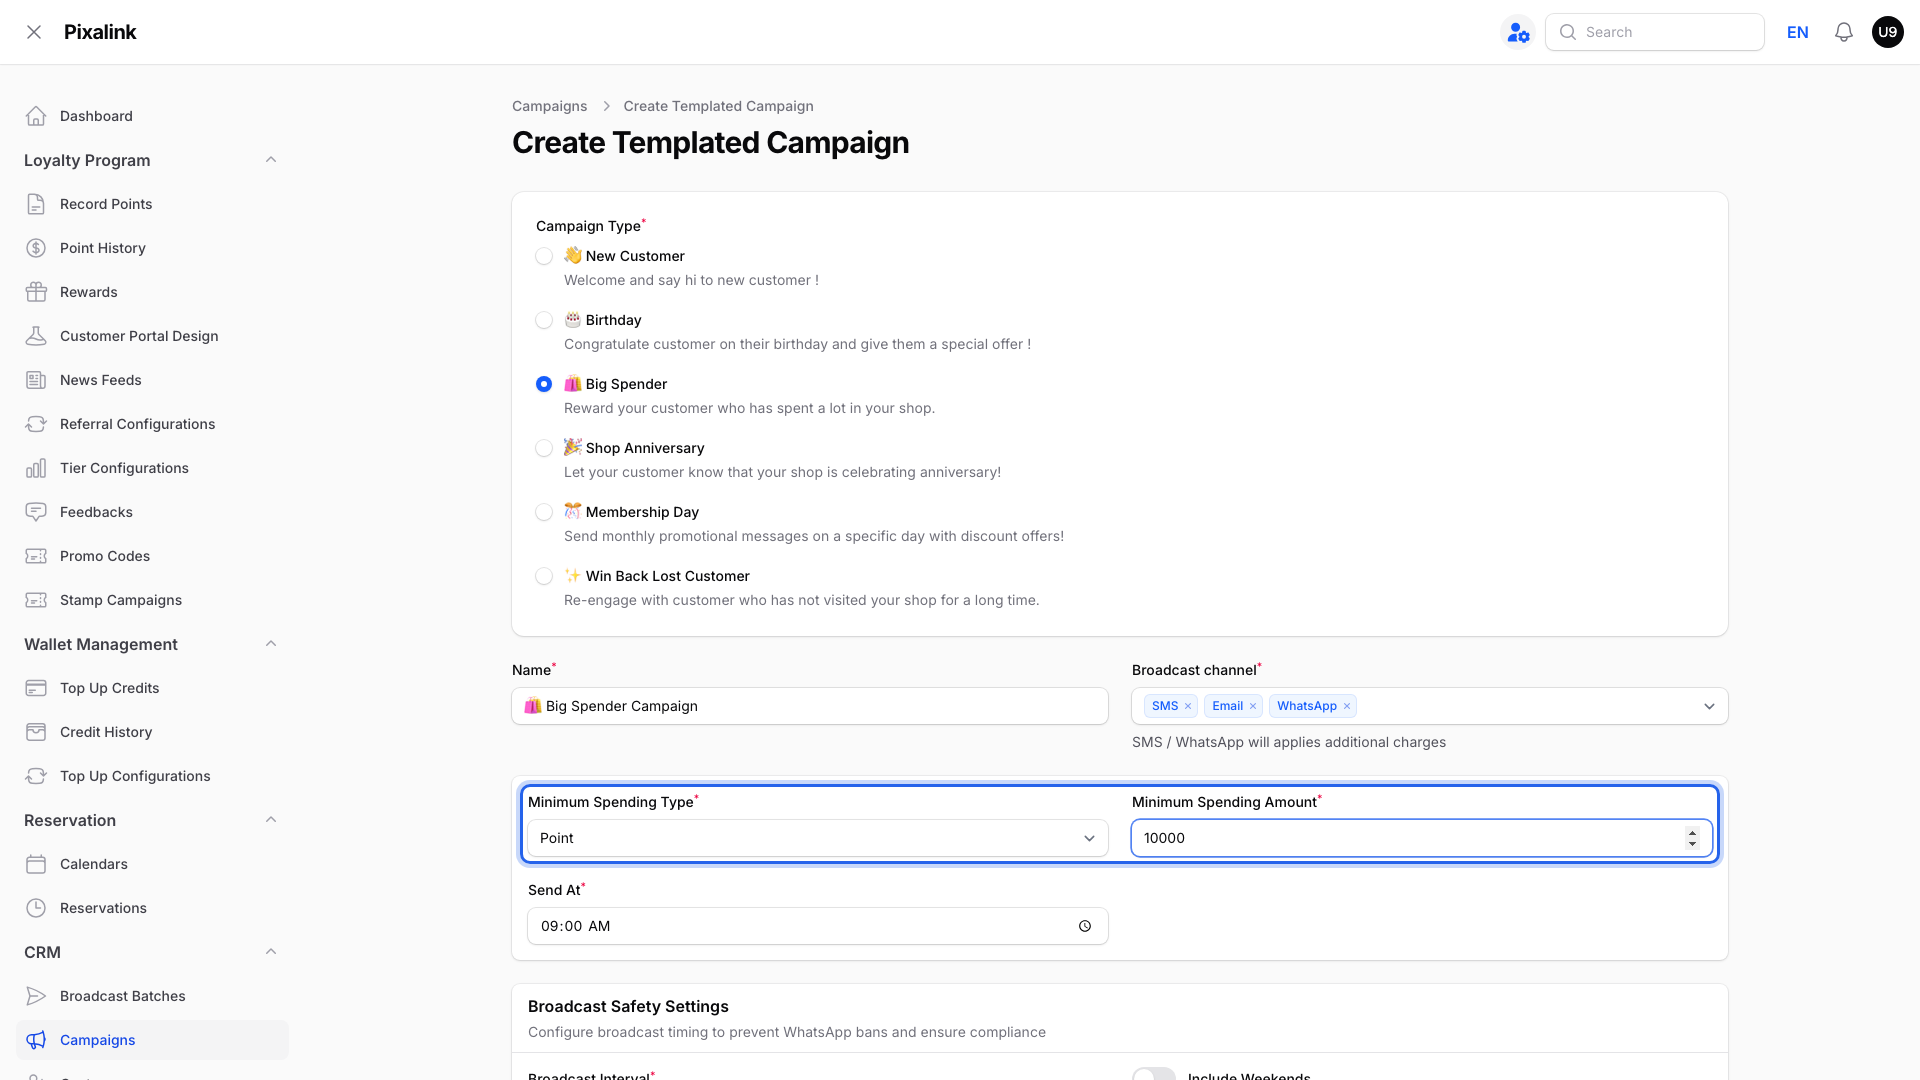This screenshot has height=1080, width=1920.
Task: Focus the campaign Name input field
Action: (x=810, y=706)
